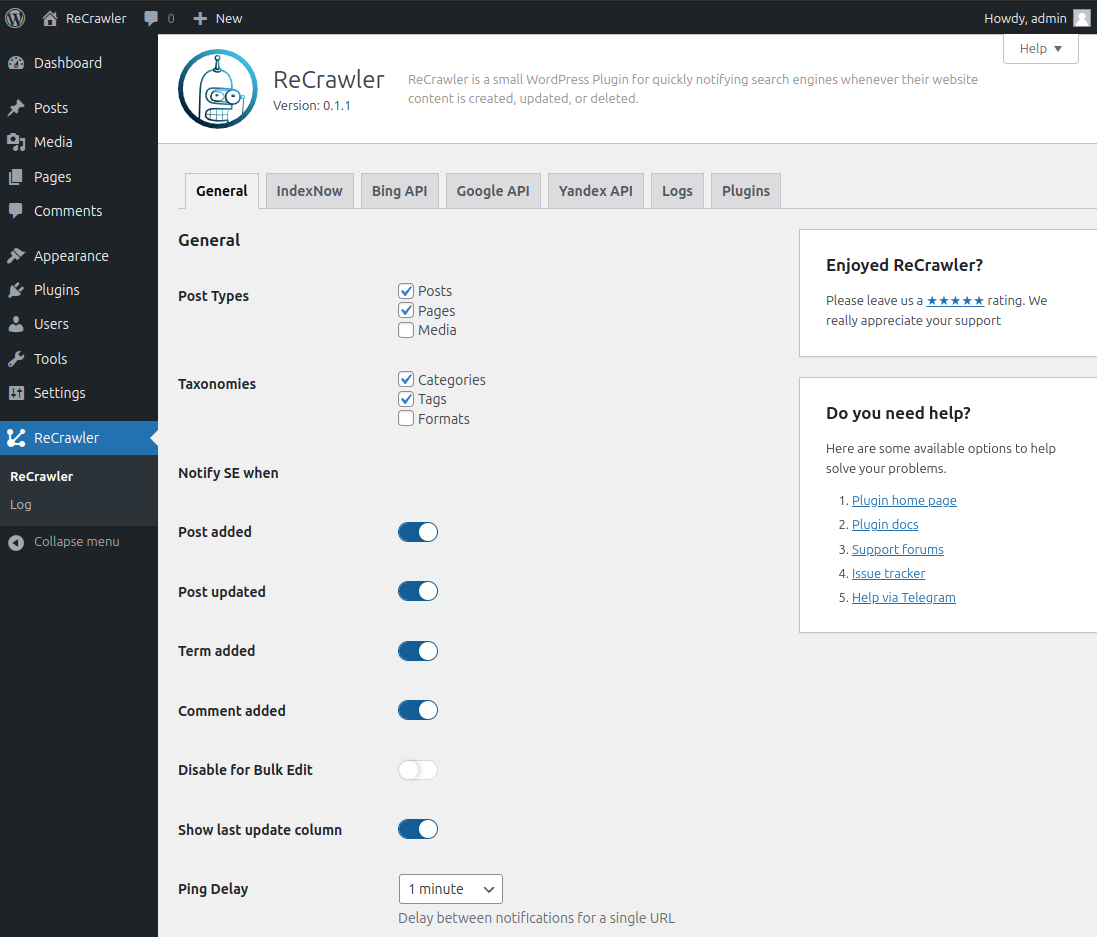Screen dimensions: 1097x937
Task: Click the Comments bubble icon in sidebar
Action: 16,211
